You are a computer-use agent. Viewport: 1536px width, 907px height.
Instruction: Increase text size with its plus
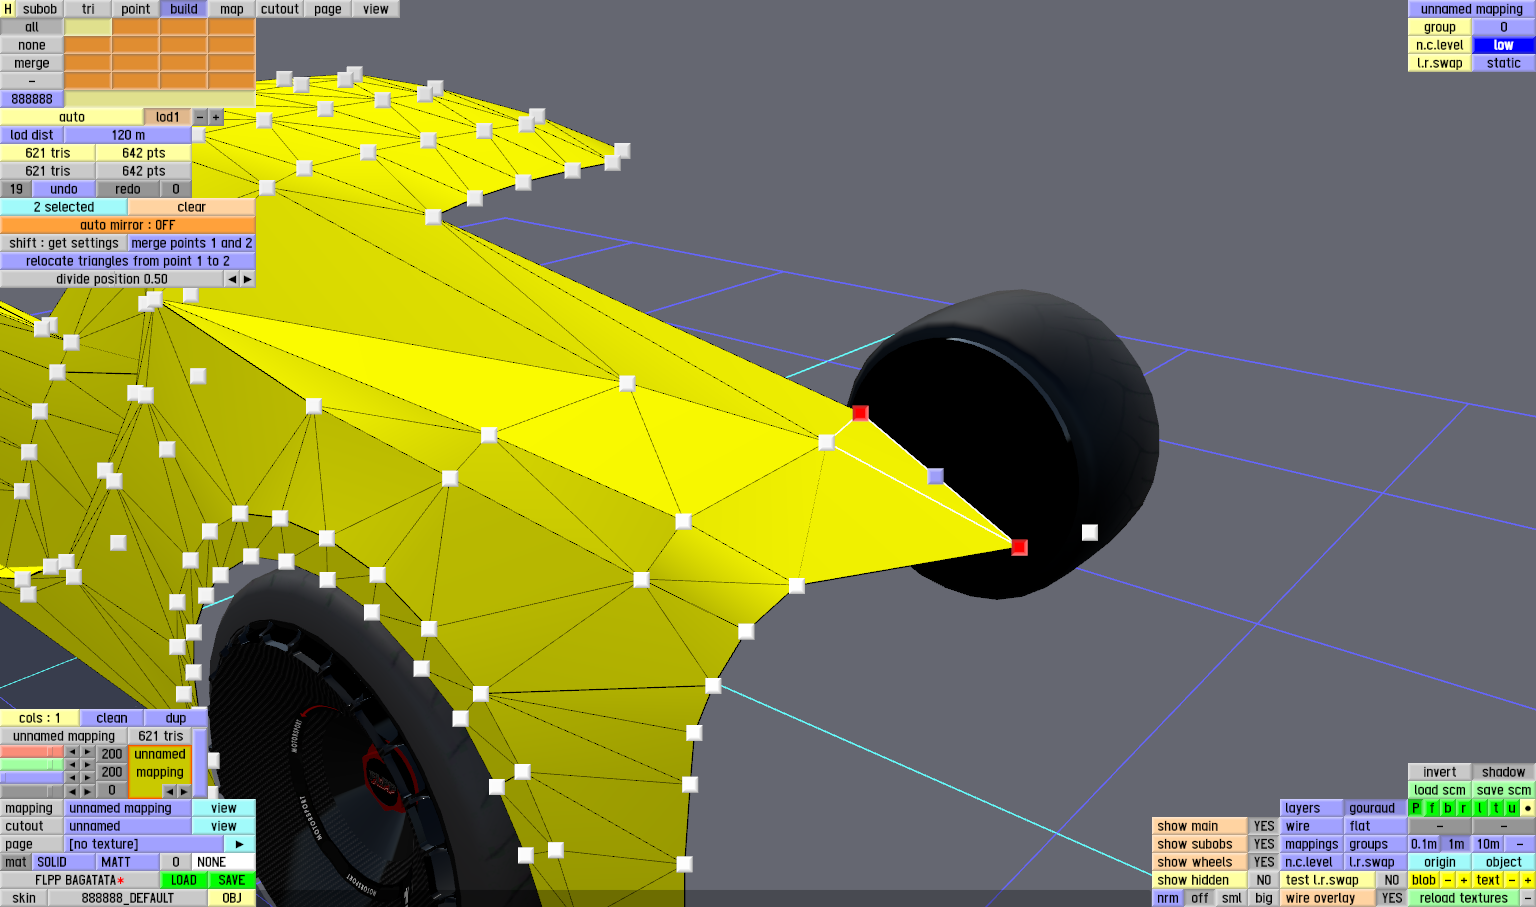(x=1528, y=880)
